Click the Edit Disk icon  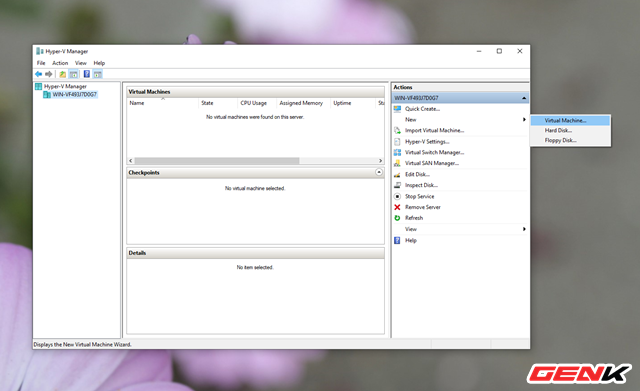click(397, 174)
